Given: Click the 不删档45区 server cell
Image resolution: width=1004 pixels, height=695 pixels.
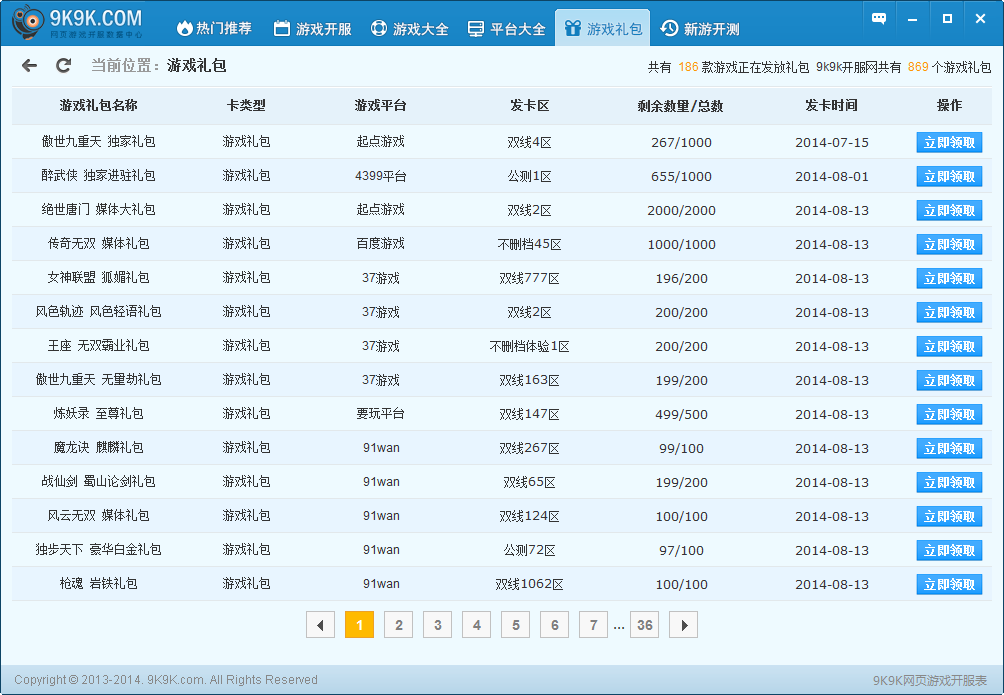Looking at the screenshot, I should tap(530, 244).
